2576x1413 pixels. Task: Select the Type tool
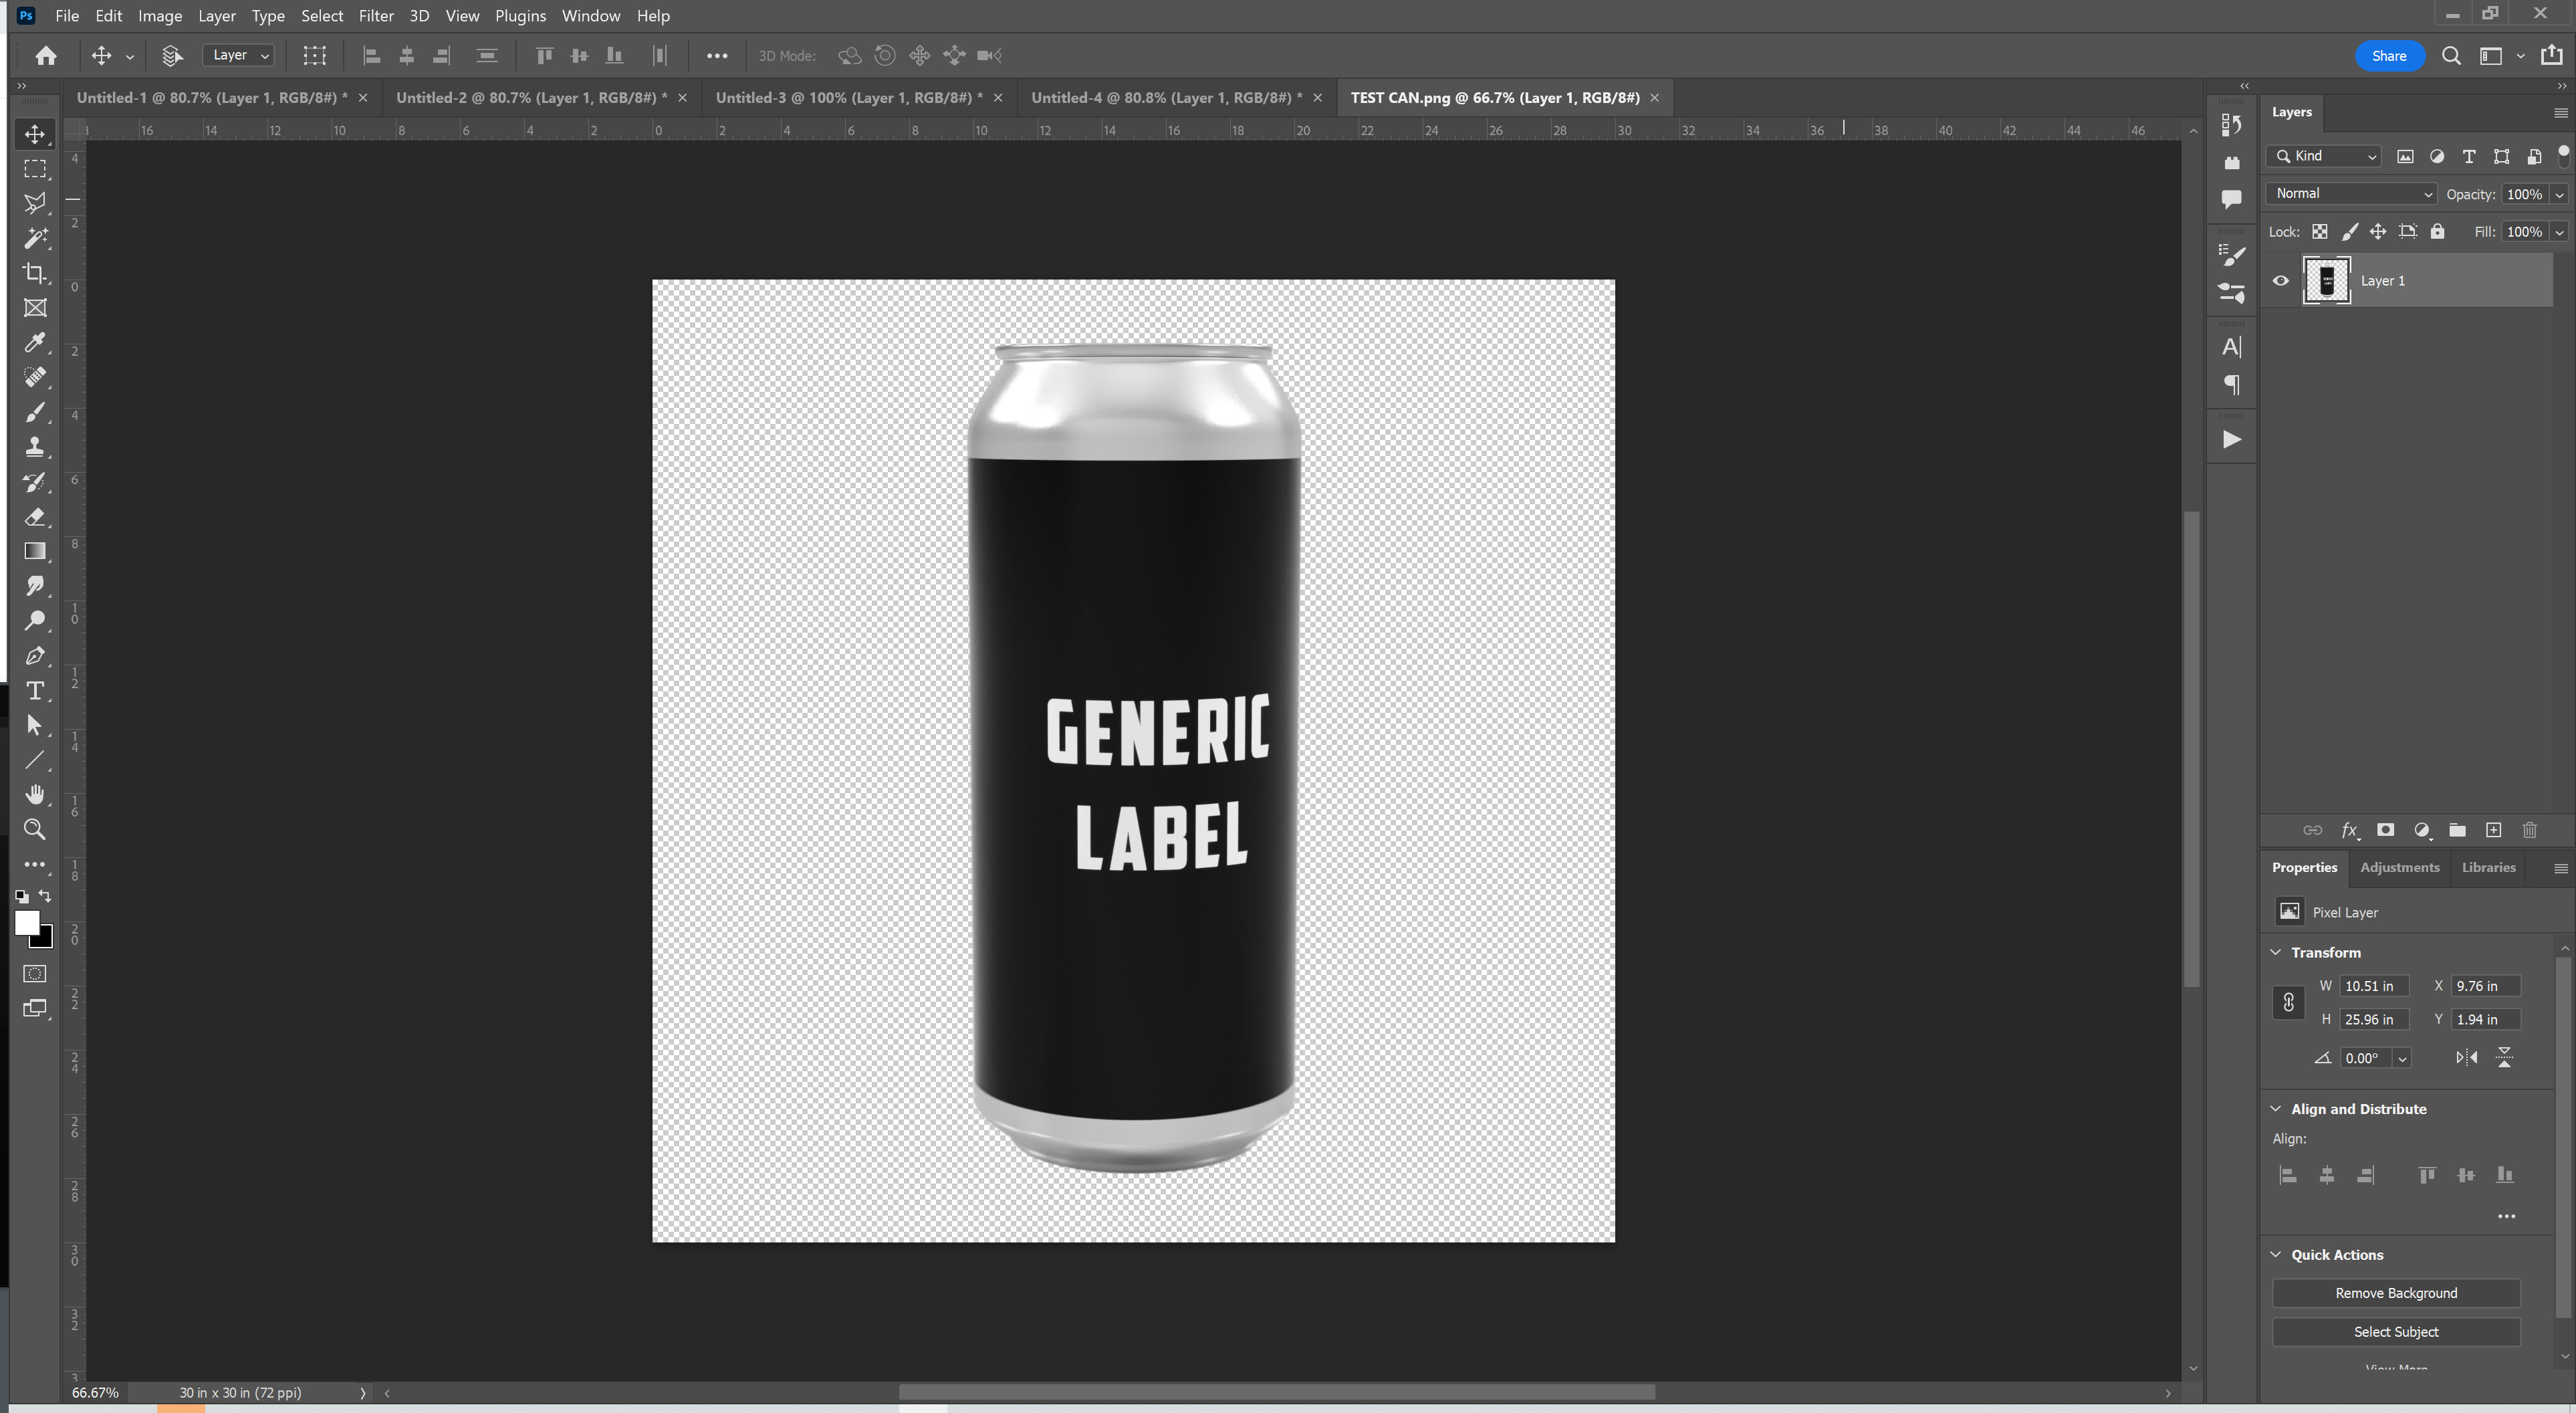pyautogui.click(x=35, y=691)
